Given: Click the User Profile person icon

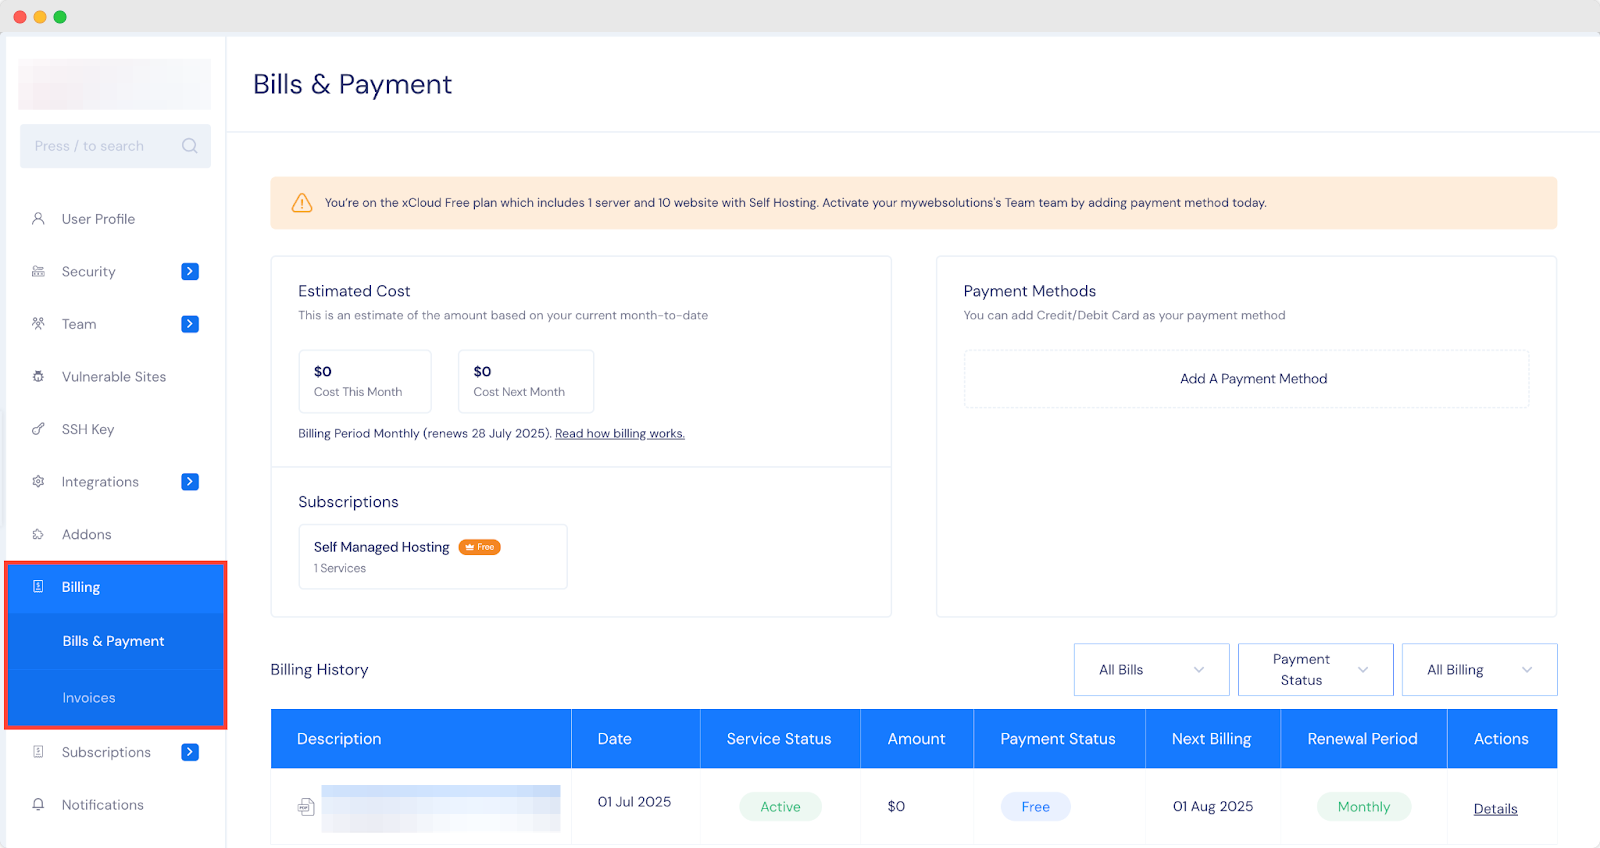Looking at the screenshot, I should [x=38, y=218].
